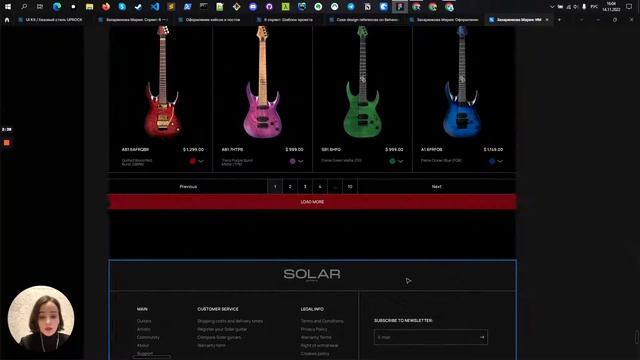The height and width of the screenshot is (360, 640).
Task: Select the $1,299.00 price text
Action: coord(193,149)
